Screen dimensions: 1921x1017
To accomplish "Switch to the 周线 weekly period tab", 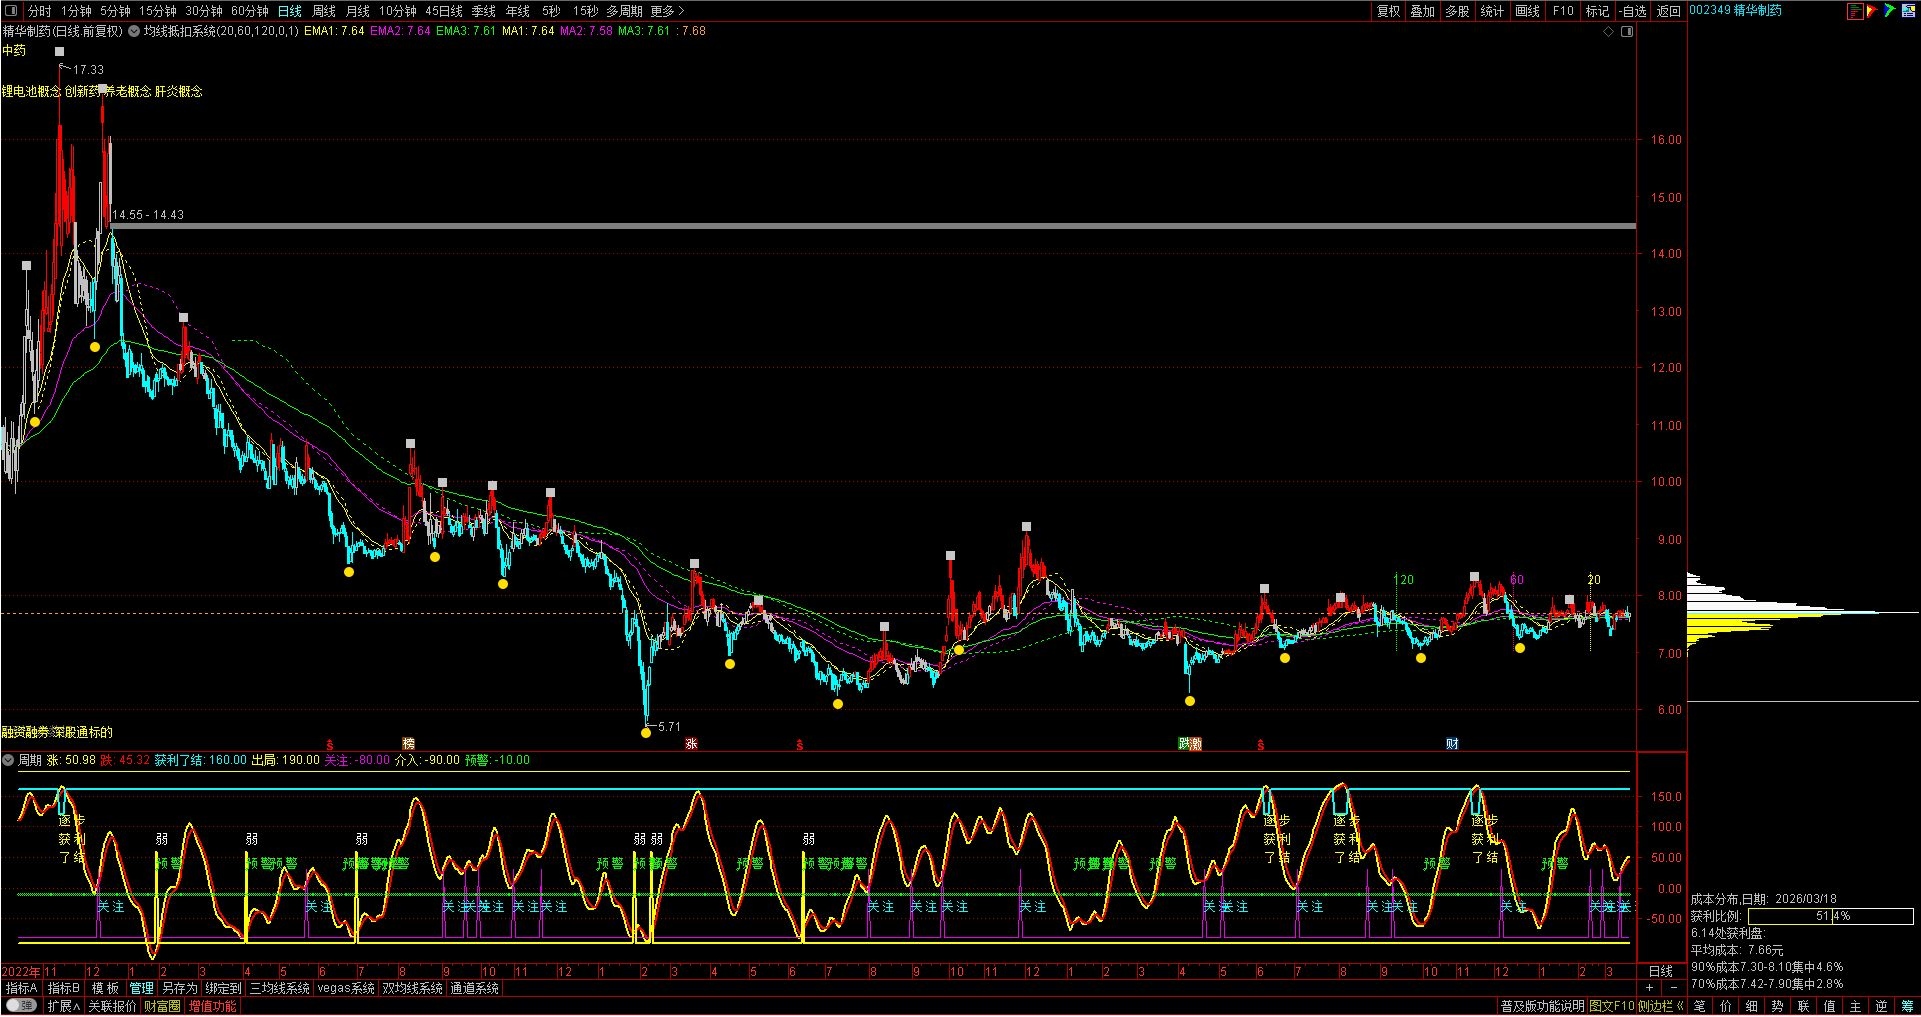I will click(323, 11).
